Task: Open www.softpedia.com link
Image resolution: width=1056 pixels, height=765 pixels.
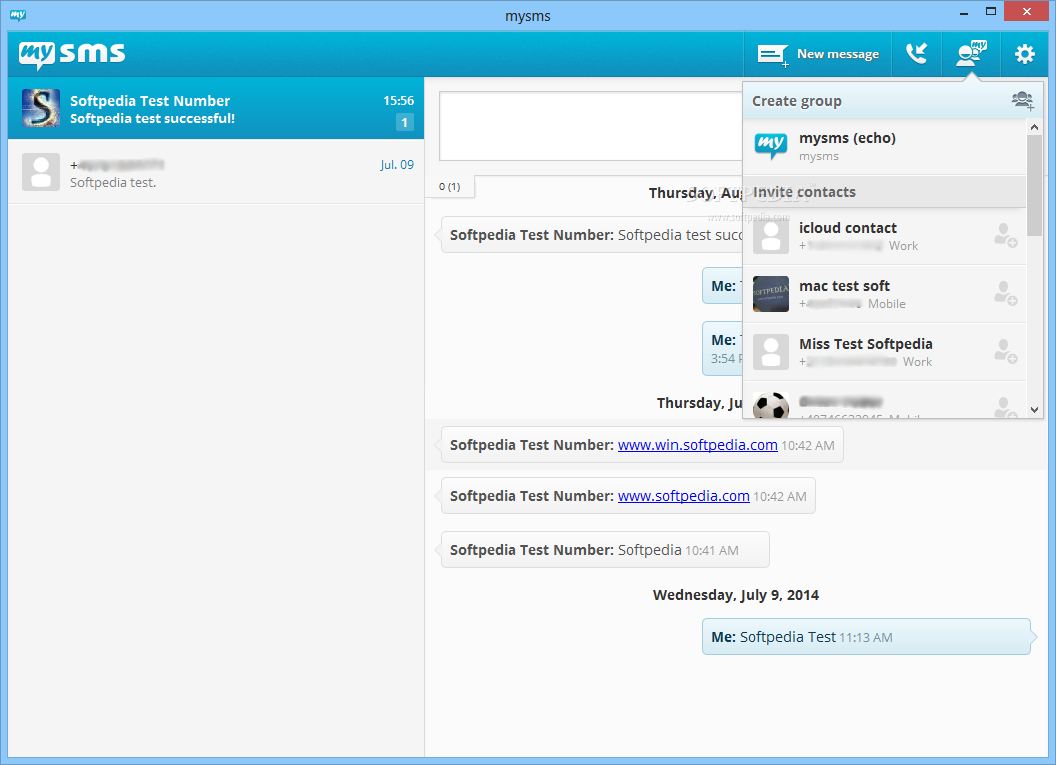Action: [684, 496]
